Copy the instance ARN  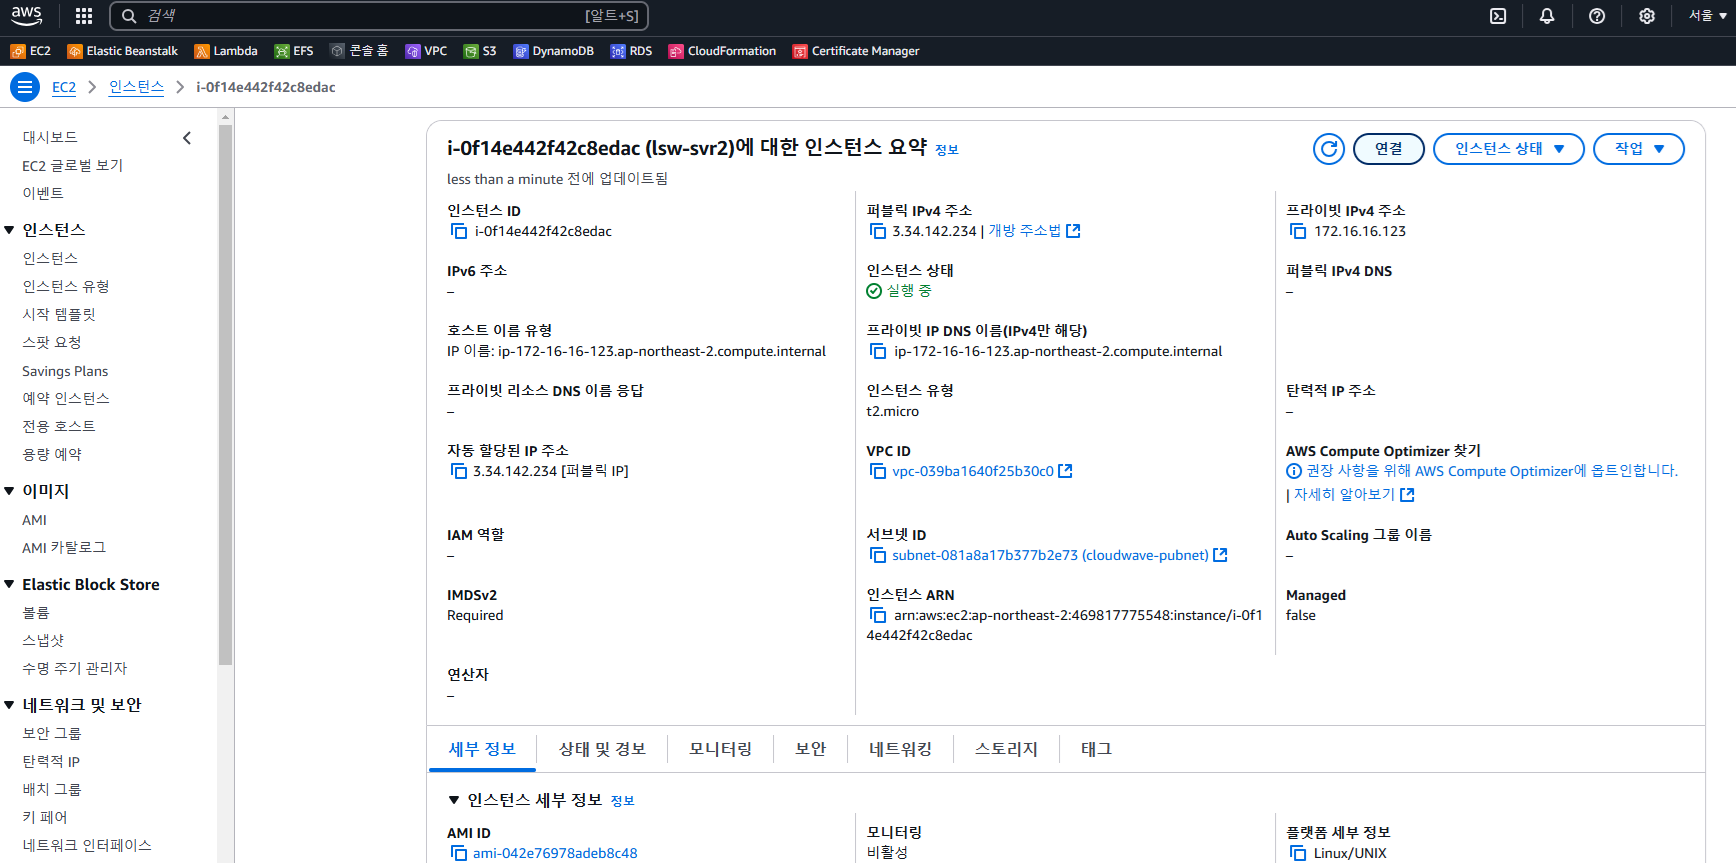tap(878, 615)
